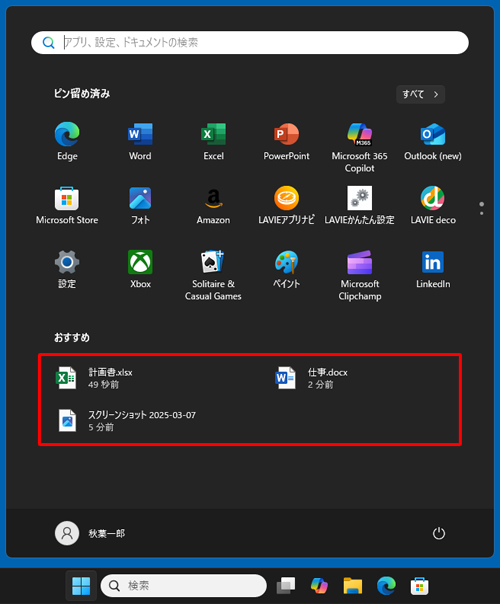Screen dimensions: 500x604
Task: Launch LAVIE deco app
Action: click(x=433, y=205)
